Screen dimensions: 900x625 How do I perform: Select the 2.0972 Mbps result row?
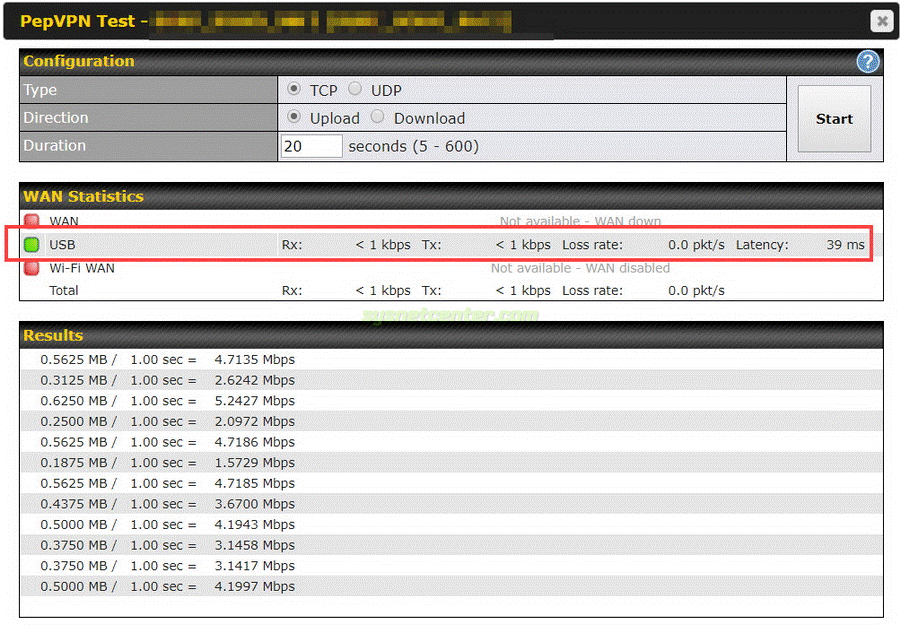pyautogui.click(x=452, y=421)
